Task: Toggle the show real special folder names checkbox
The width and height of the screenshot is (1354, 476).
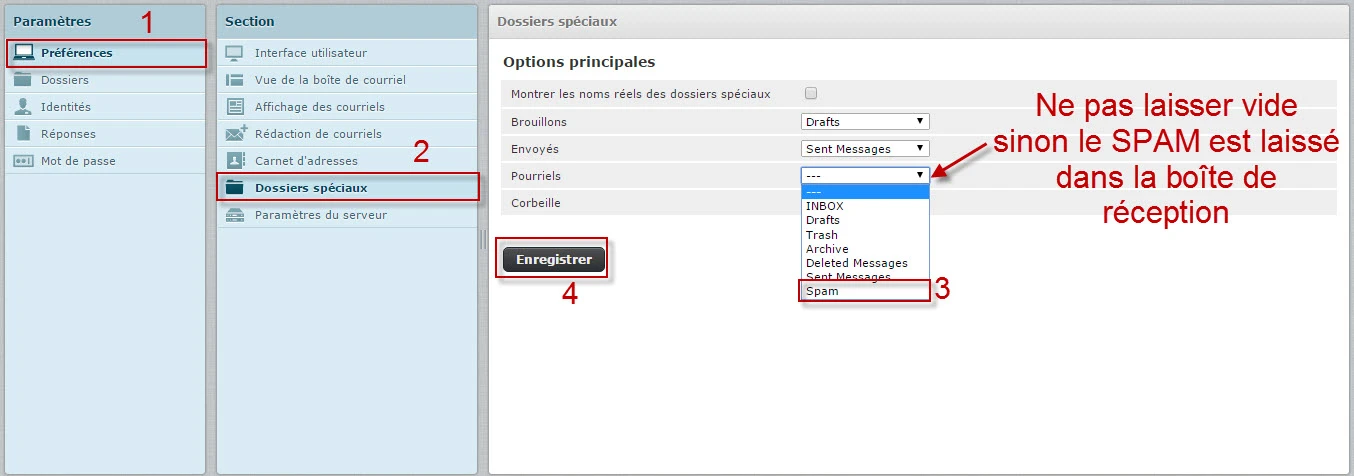Action: [x=811, y=94]
